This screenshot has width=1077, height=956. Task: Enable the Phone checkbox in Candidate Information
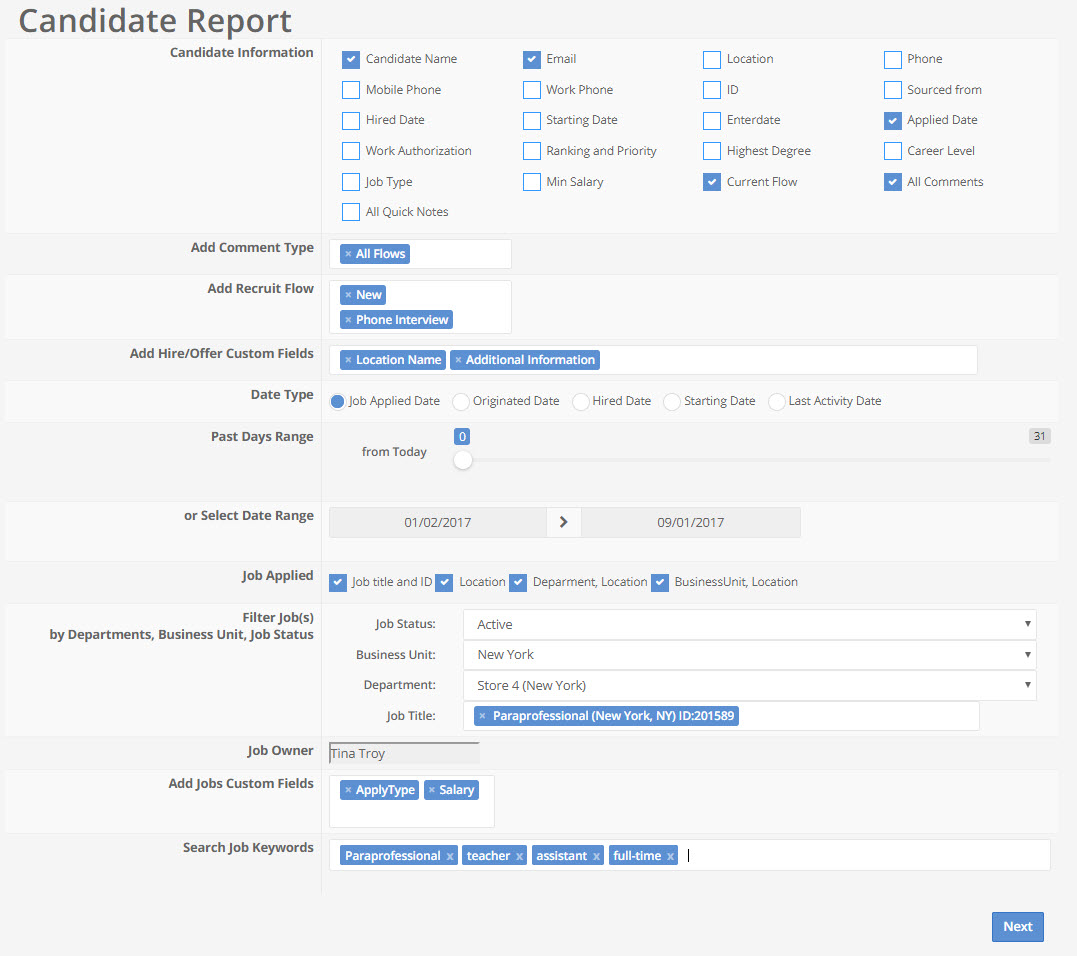(891, 59)
